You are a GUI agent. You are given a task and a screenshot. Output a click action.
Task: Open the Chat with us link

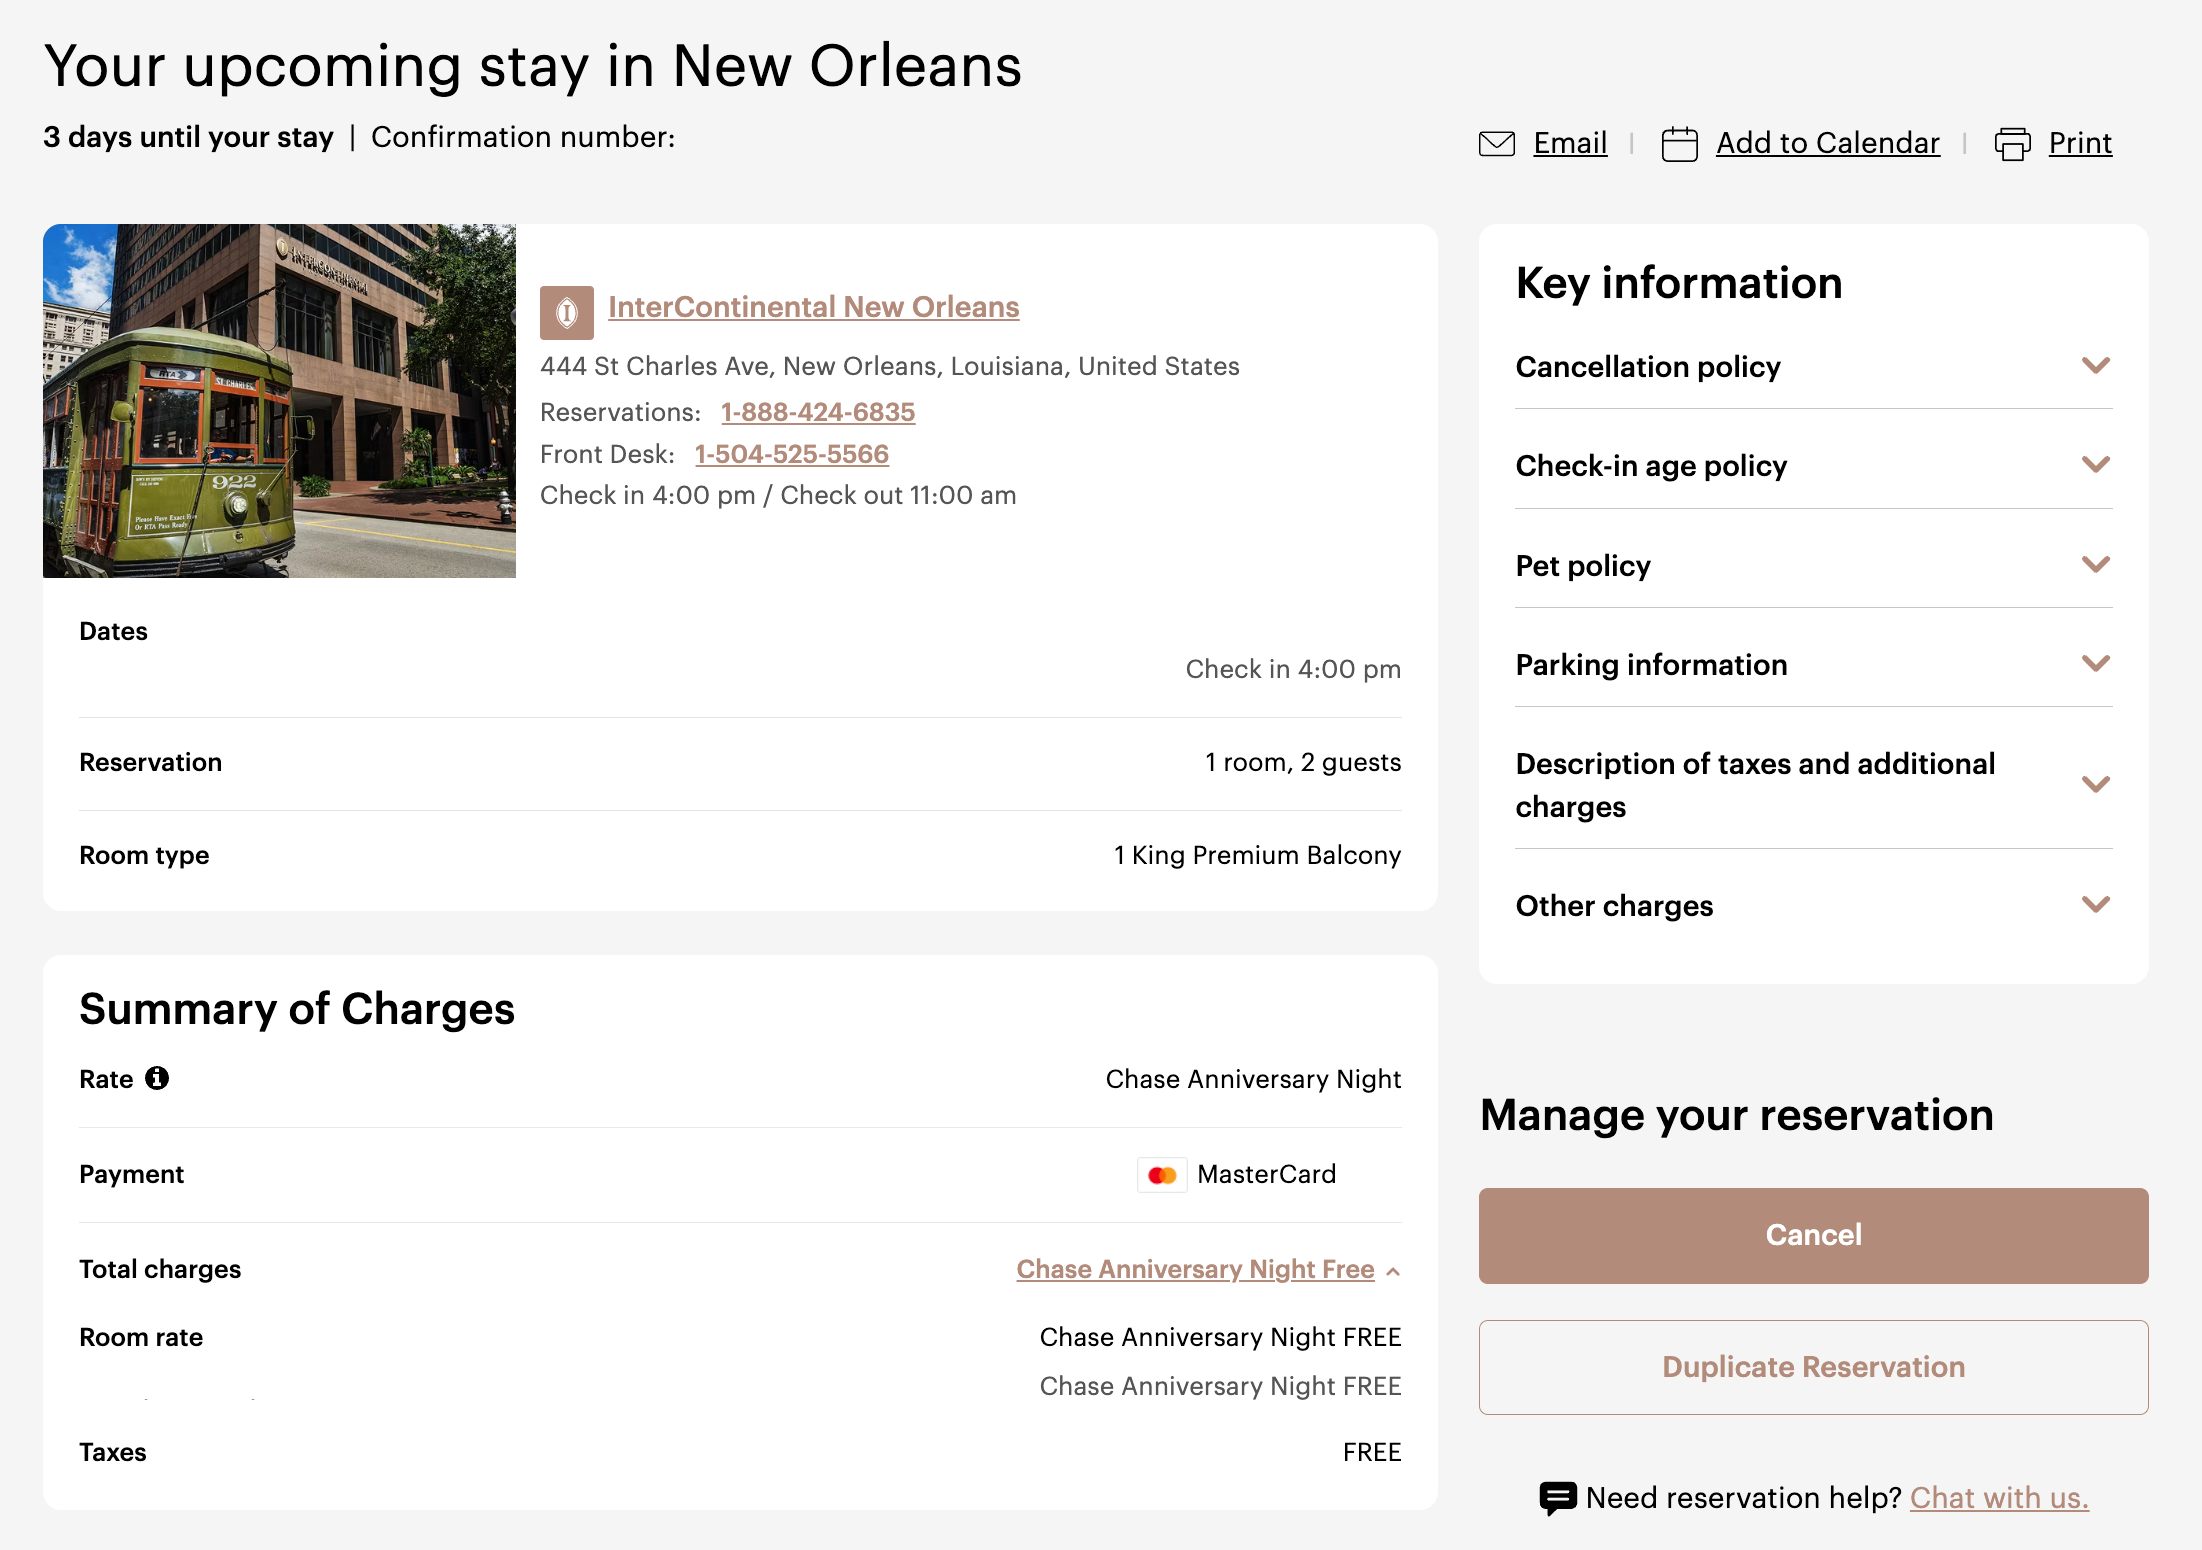click(x=1998, y=1497)
